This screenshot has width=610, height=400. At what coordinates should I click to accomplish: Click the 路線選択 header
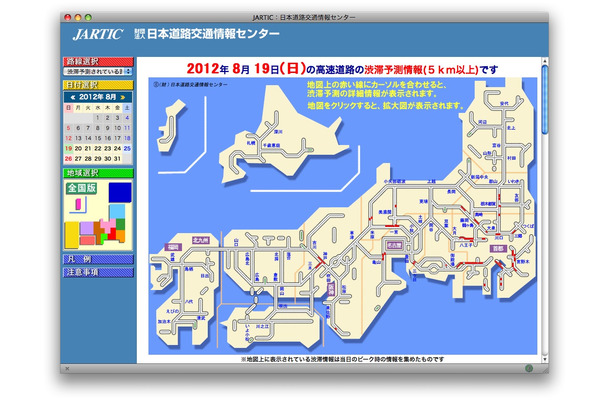pyautogui.click(x=98, y=61)
